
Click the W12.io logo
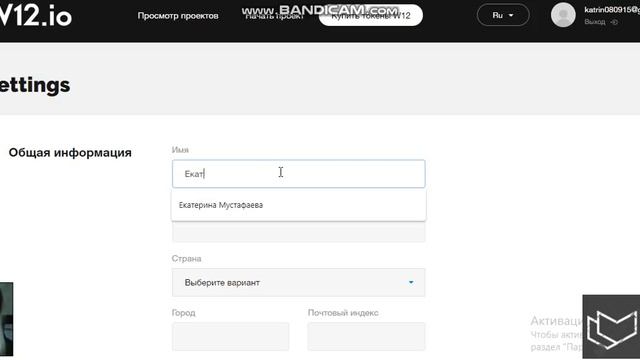click(x=35, y=15)
